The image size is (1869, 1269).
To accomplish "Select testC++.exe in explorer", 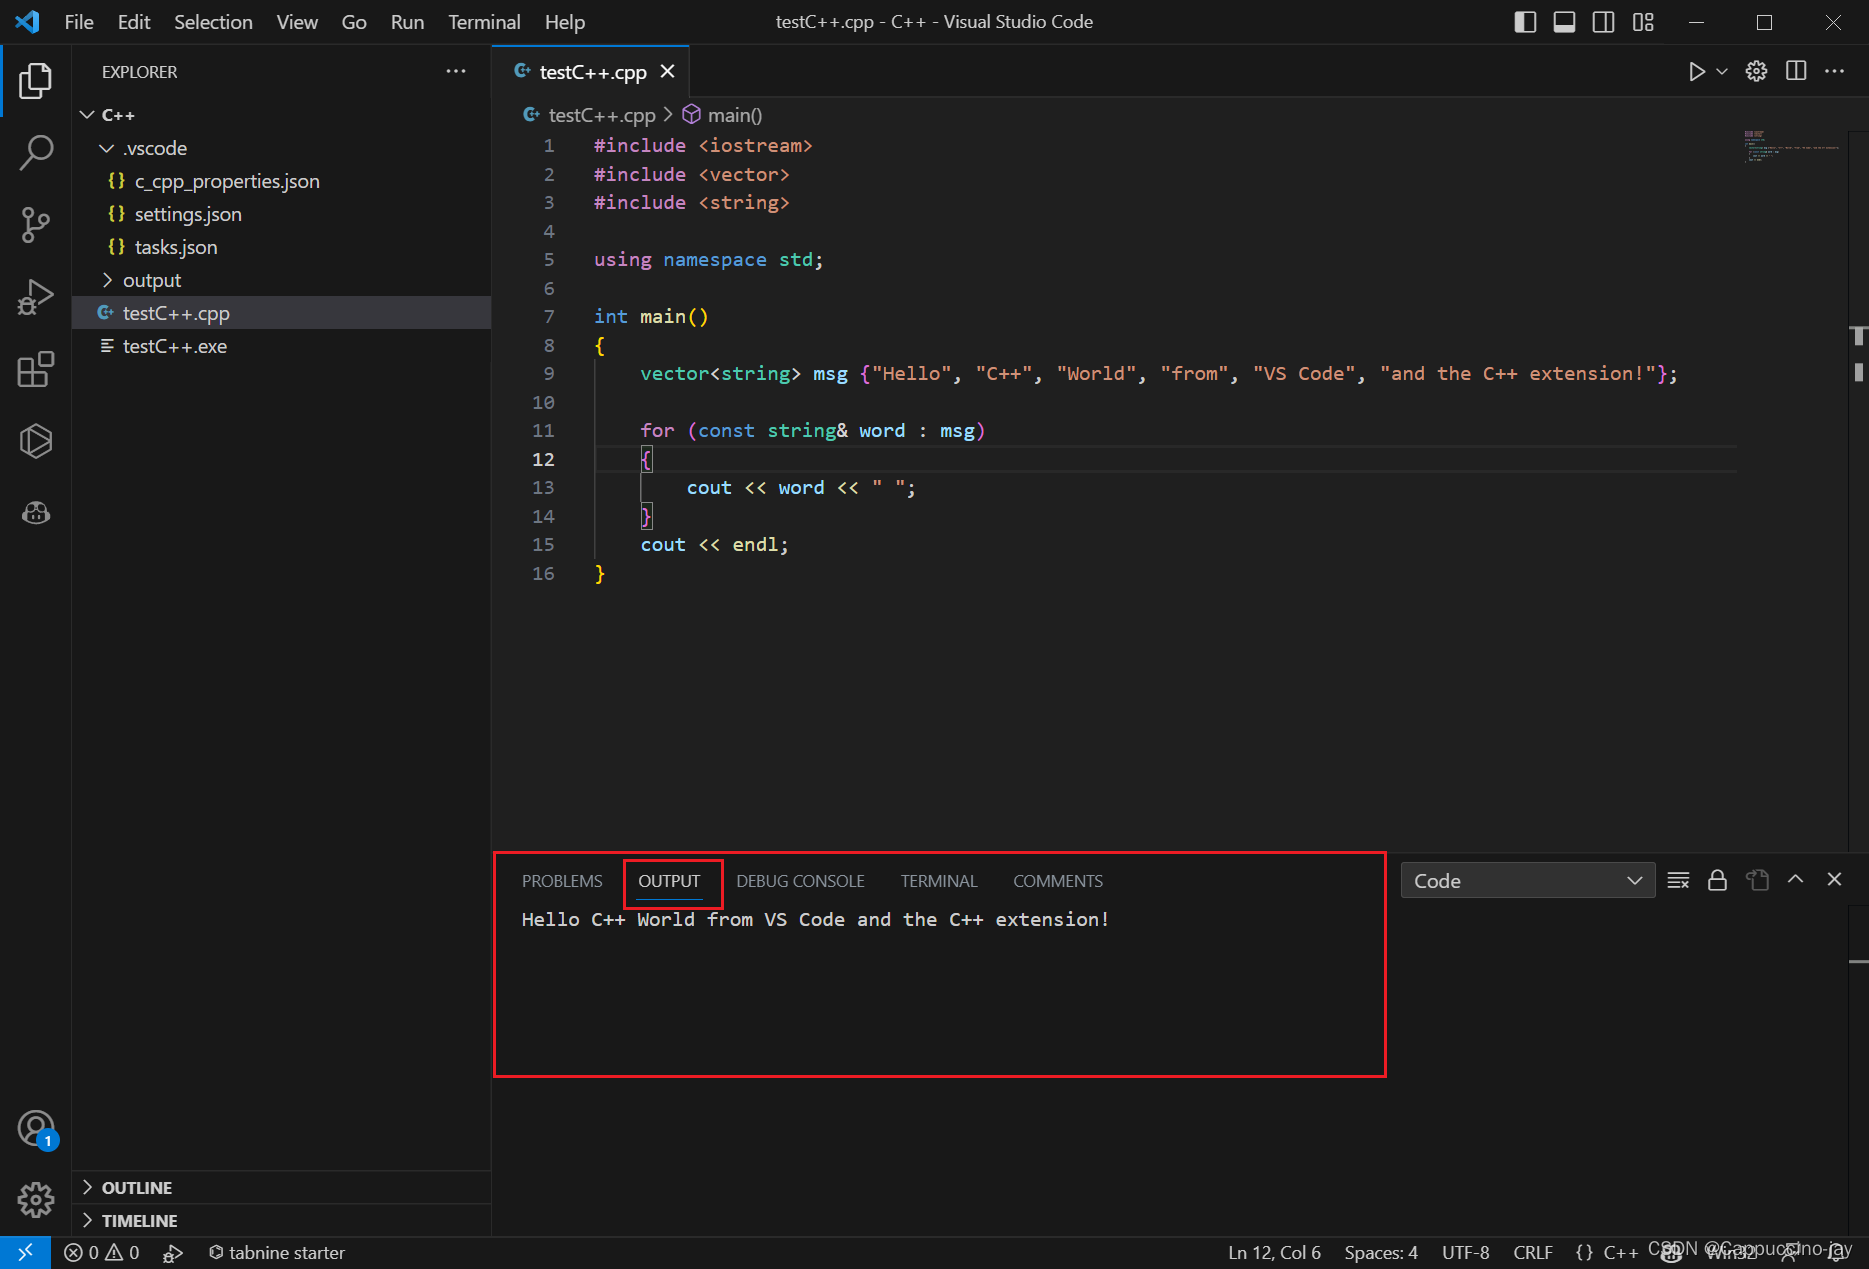I will click(x=281, y=346).
